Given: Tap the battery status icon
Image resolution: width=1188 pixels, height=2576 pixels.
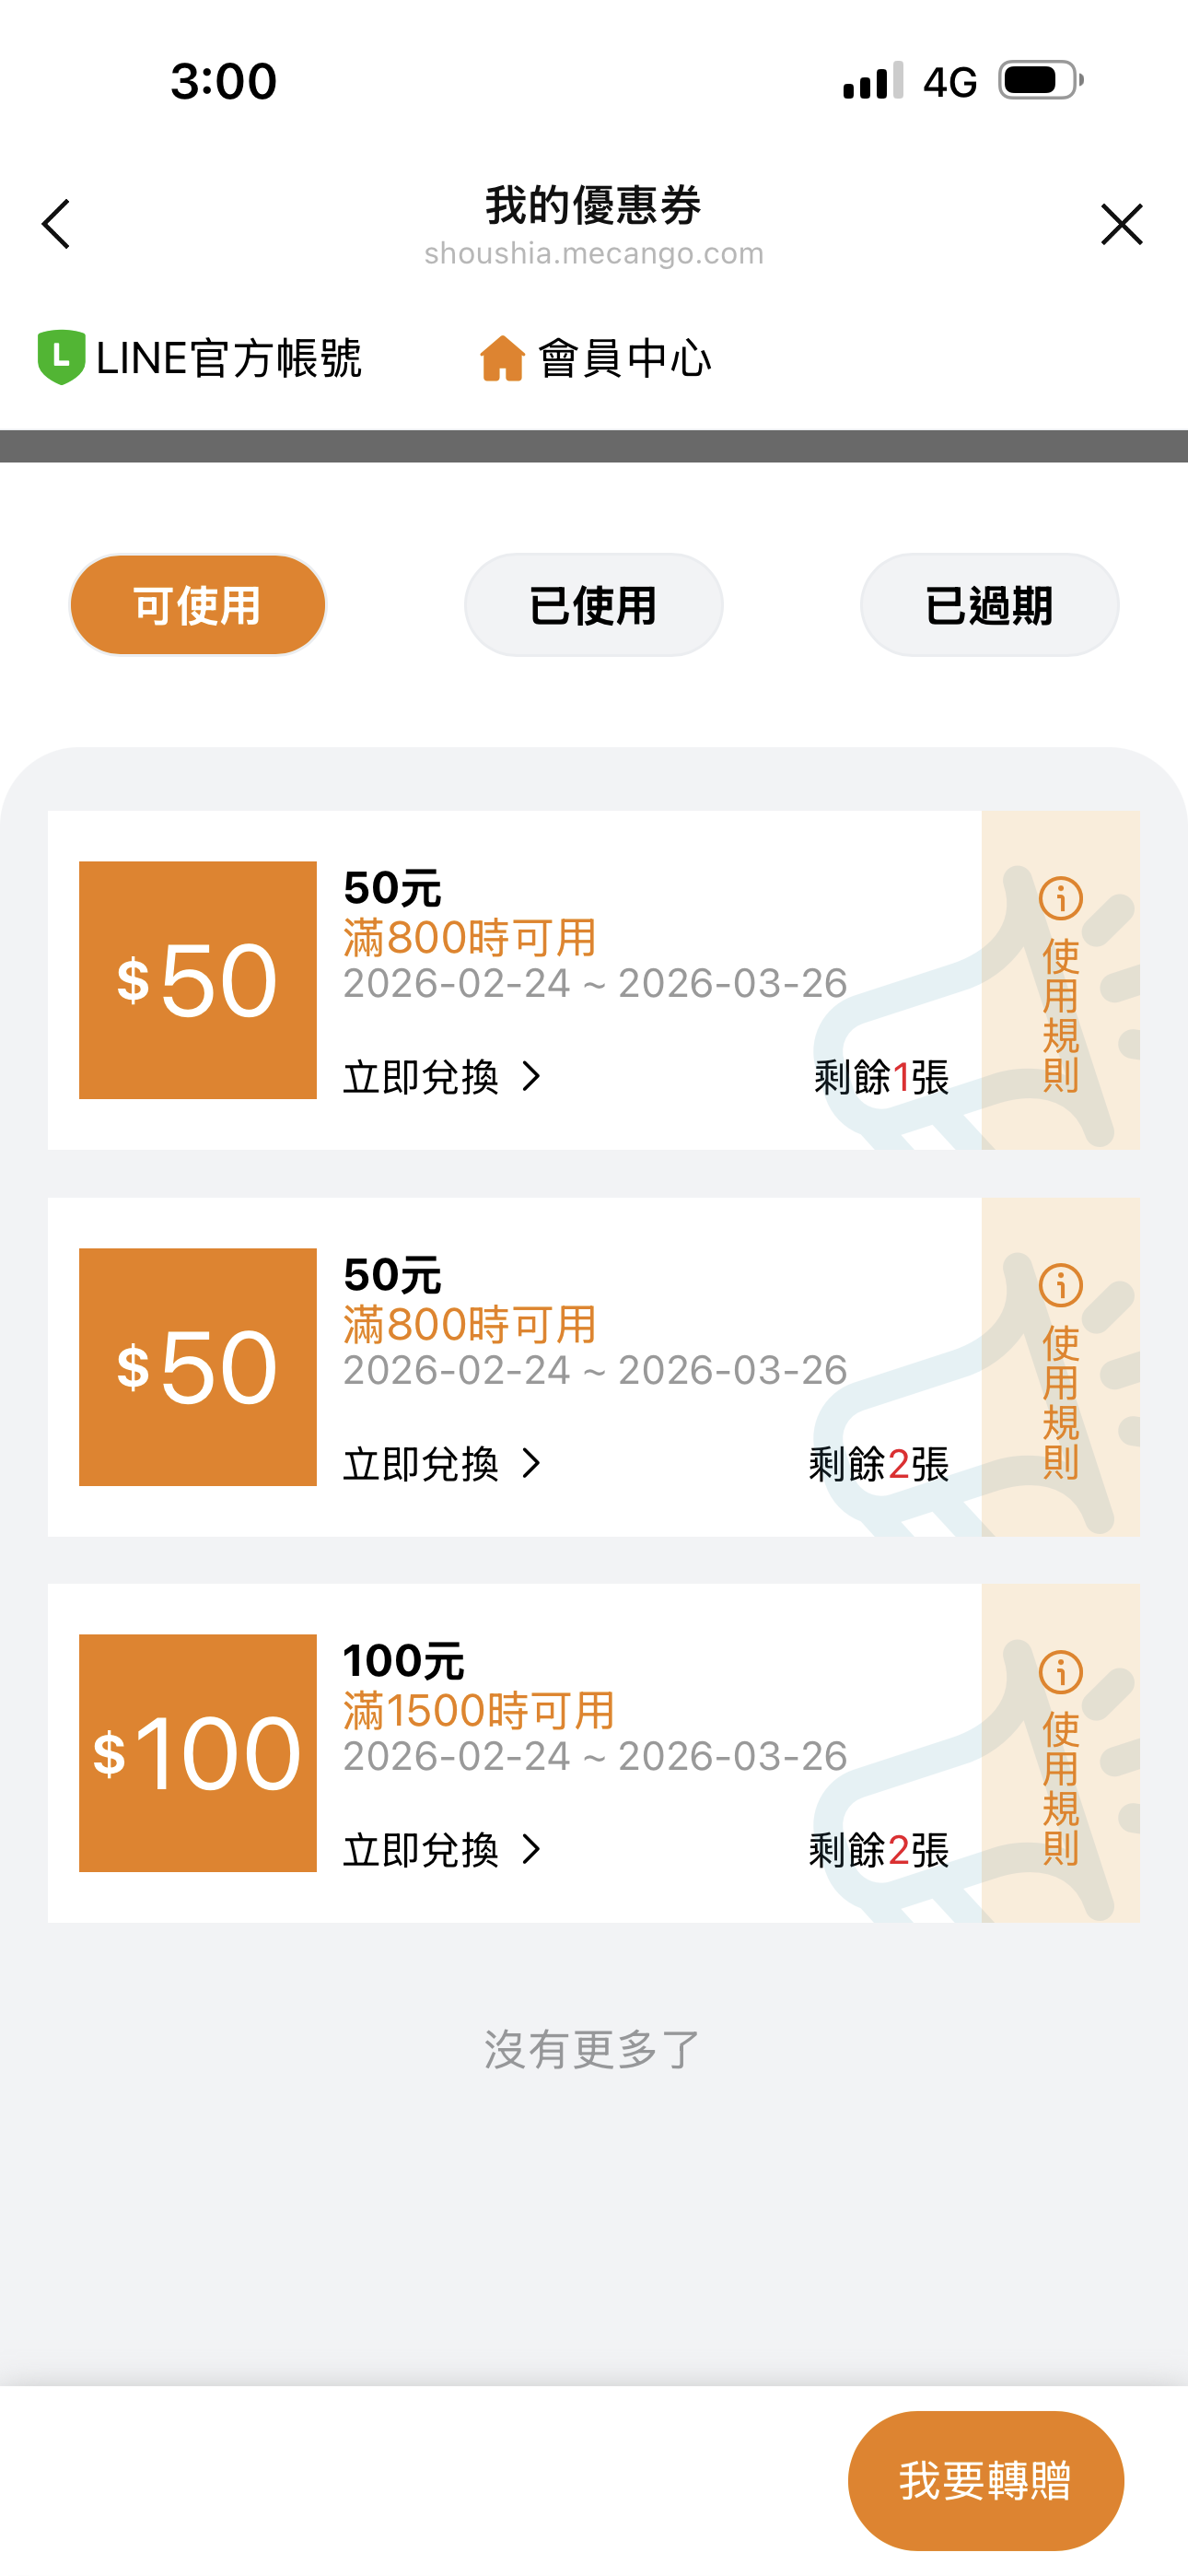Looking at the screenshot, I should point(1041,80).
